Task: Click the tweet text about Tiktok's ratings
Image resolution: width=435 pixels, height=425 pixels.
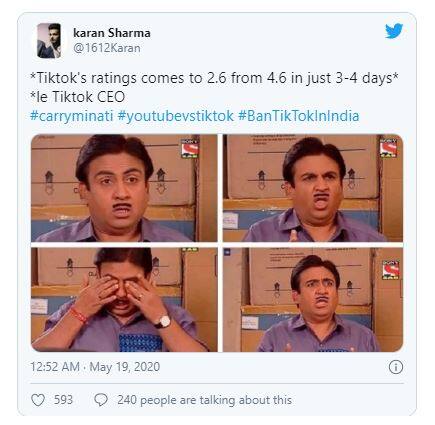Action: point(214,78)
